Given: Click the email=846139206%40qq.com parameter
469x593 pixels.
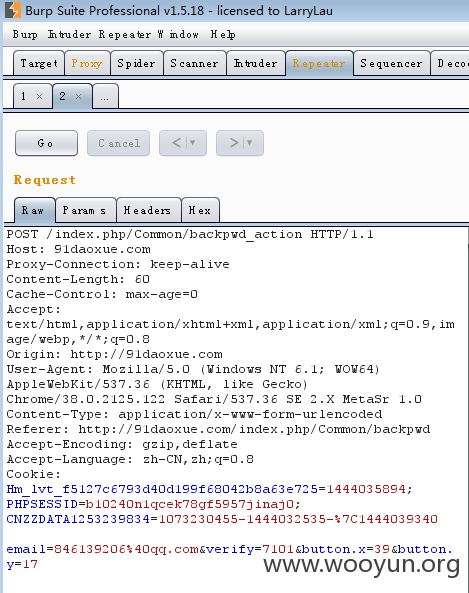Looking at the screenshot, I should click(102, 549).
